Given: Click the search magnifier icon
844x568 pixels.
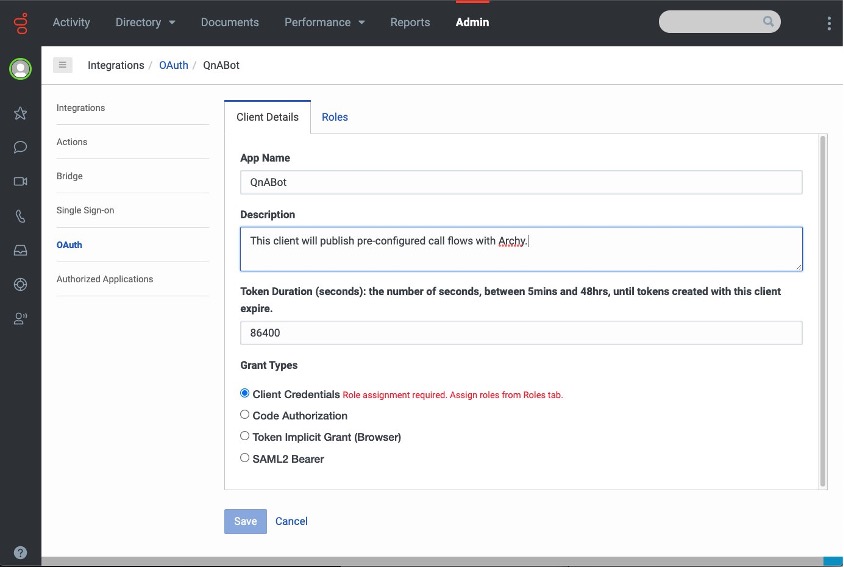Looking at the screenshot, I should pyautogui.click(x=768, y=22).
